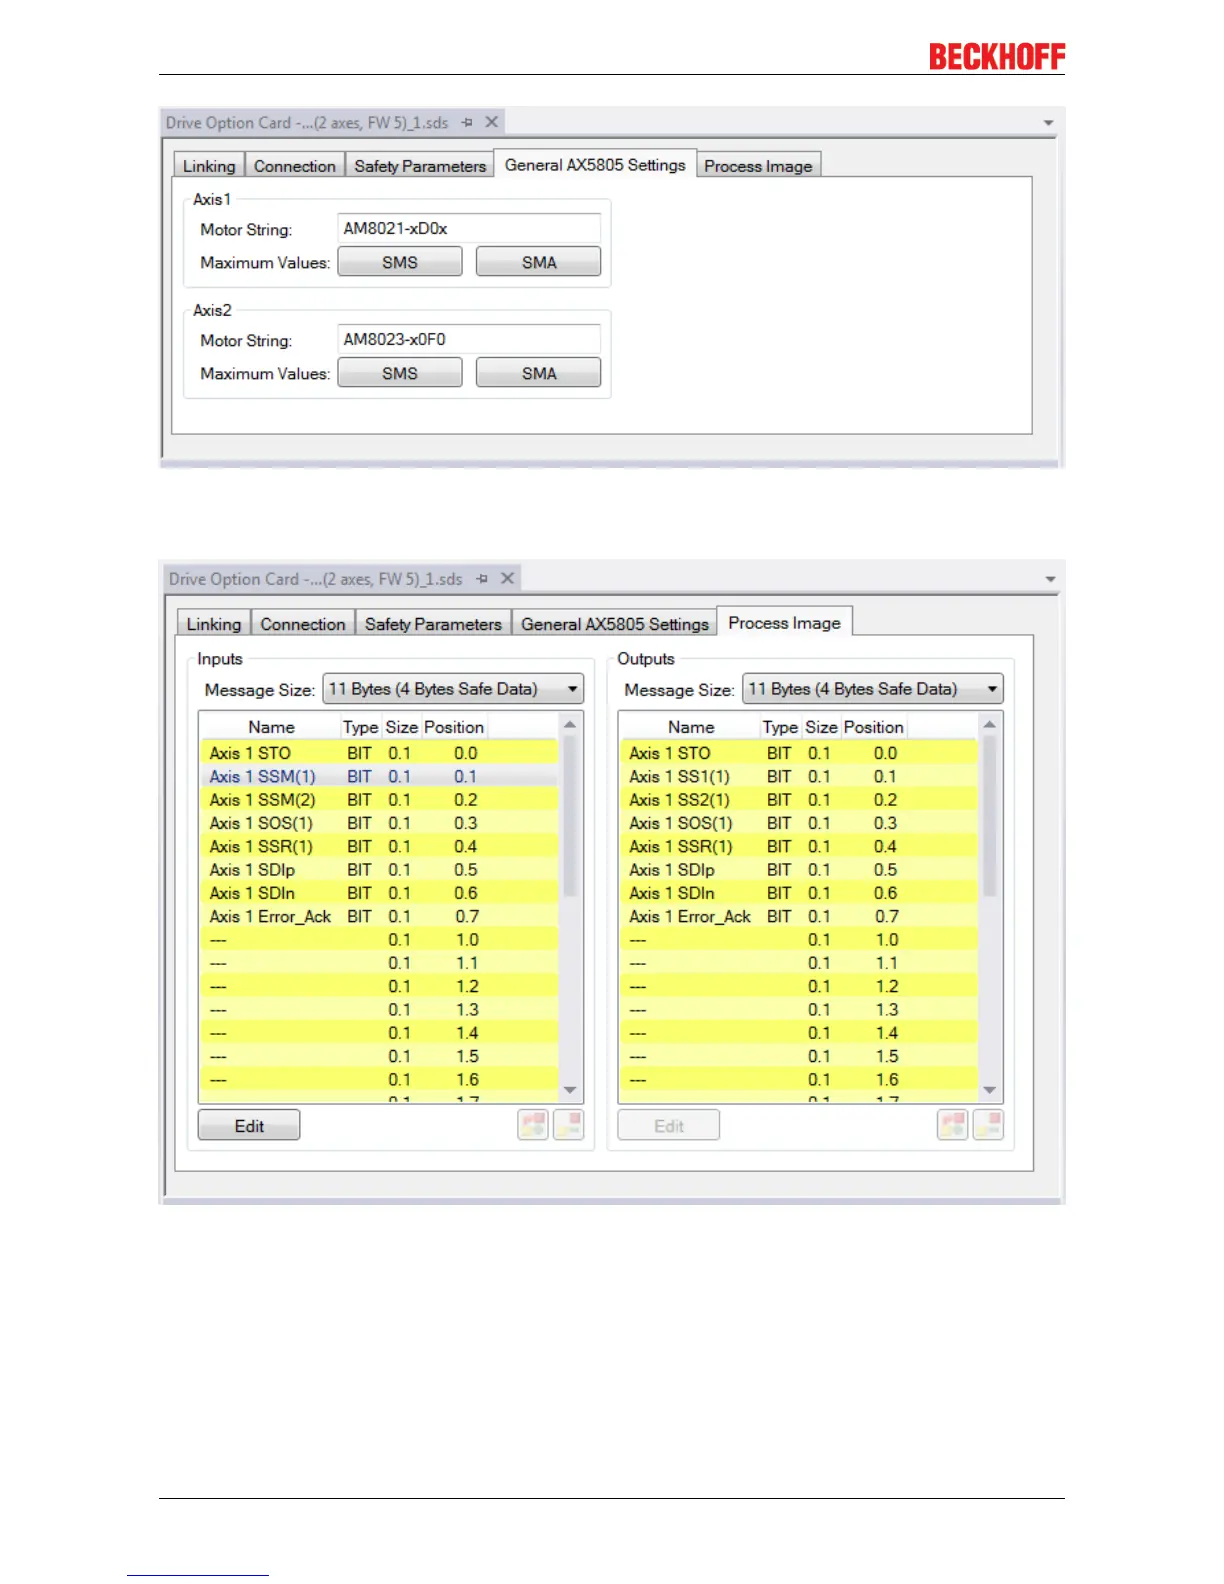Select Outputs row at position 1.3
The height and width of the screenshot is (1584, 1224).
point(799,1010)
